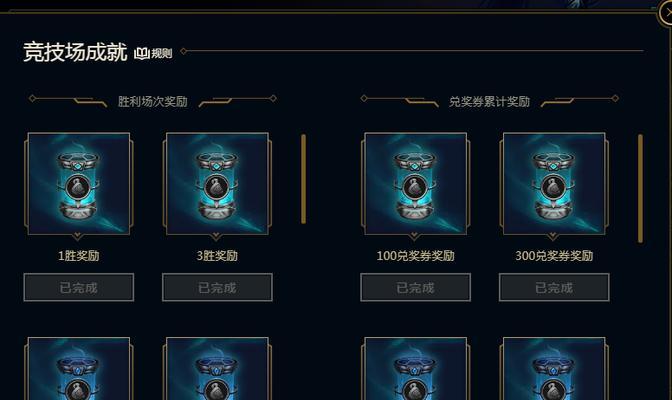The height and width of the screenshot is (400, 672).
Task: Click 已完成 button under 100兑奖券奖励
Action: tap(415, 287)
